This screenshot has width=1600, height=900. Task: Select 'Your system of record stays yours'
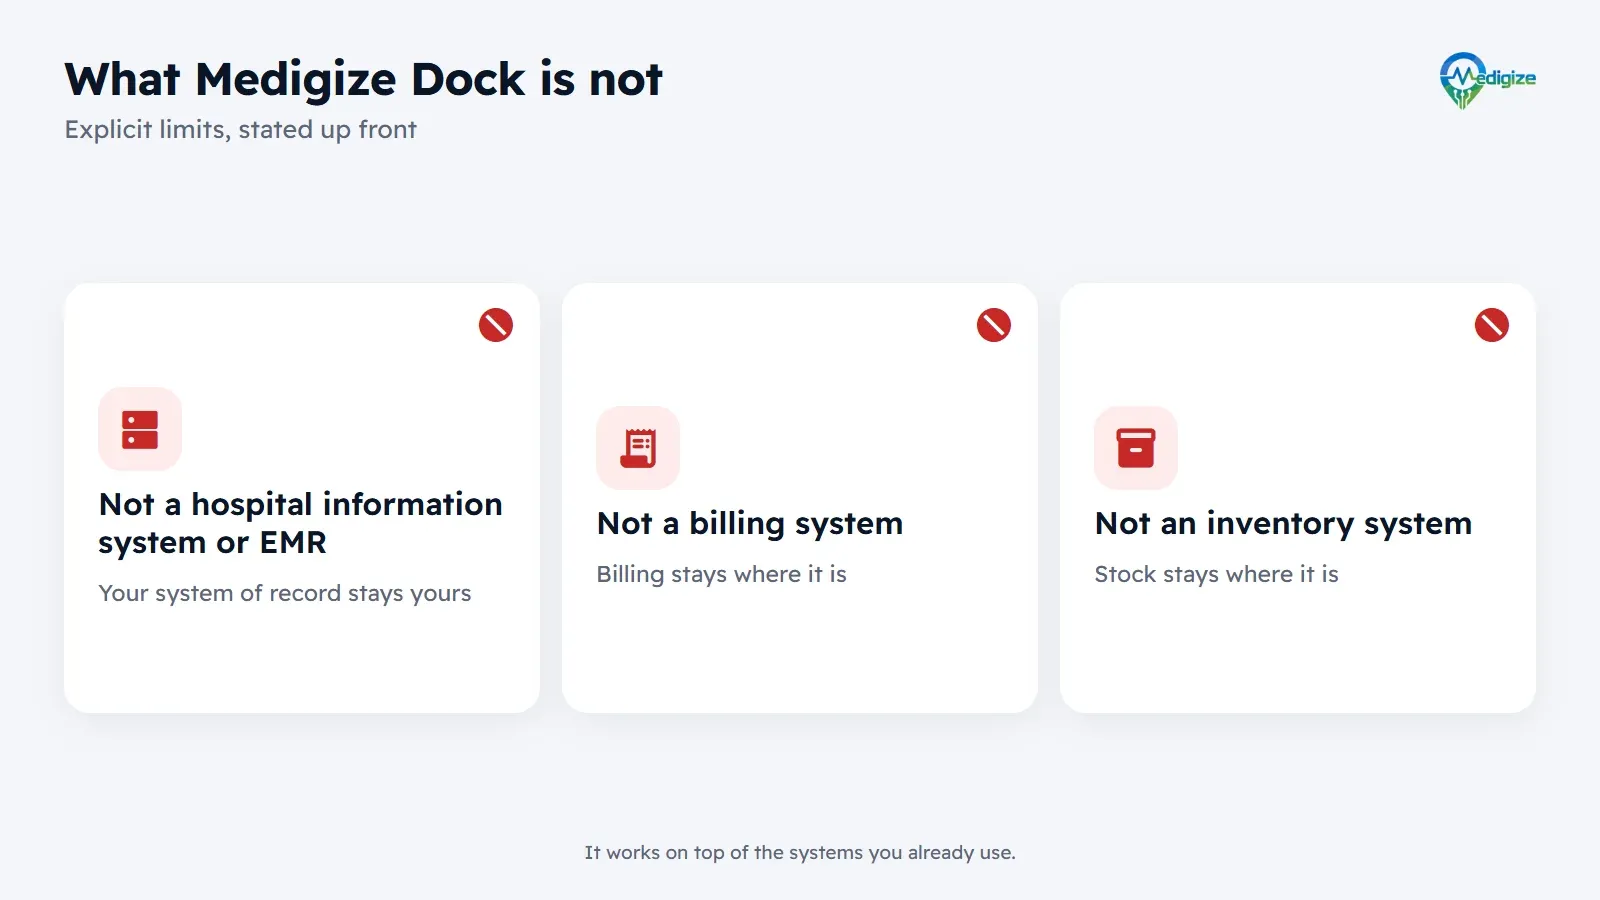point(285,593)
